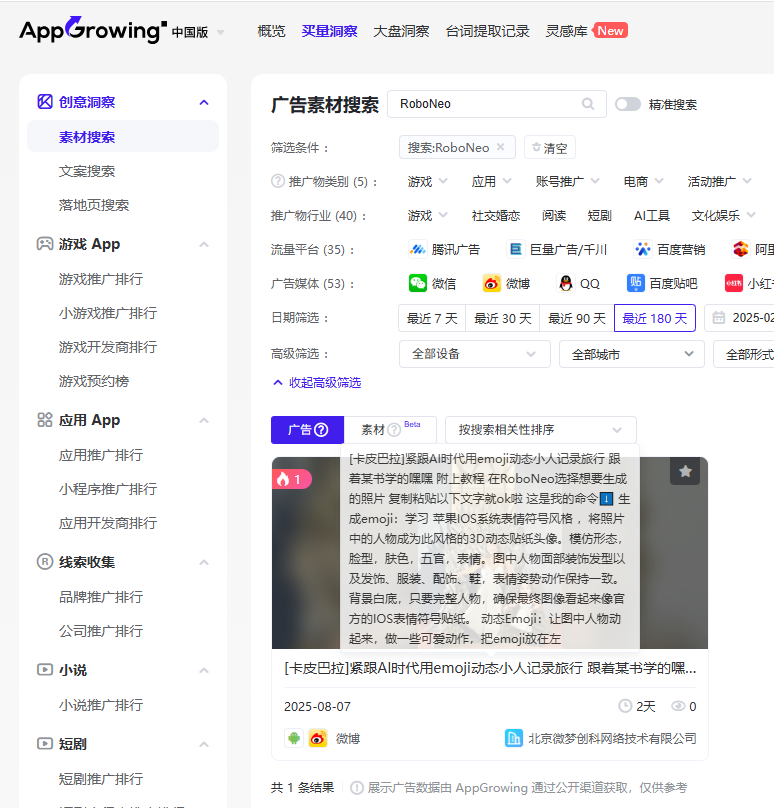This screenshot has width=774, height=808.
Task: Select 最近 30 天 date filter
Action: coord(502,318)
